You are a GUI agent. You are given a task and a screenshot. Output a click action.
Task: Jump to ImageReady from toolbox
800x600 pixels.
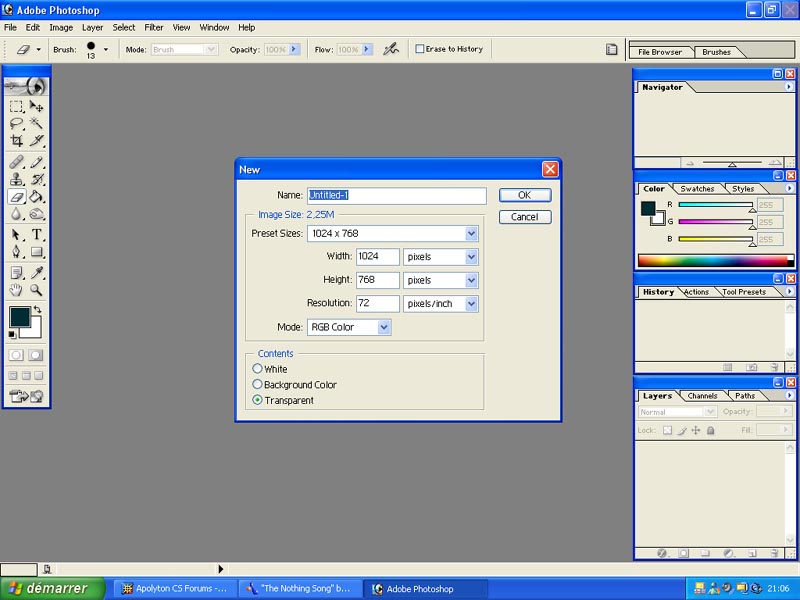(26, 396)
